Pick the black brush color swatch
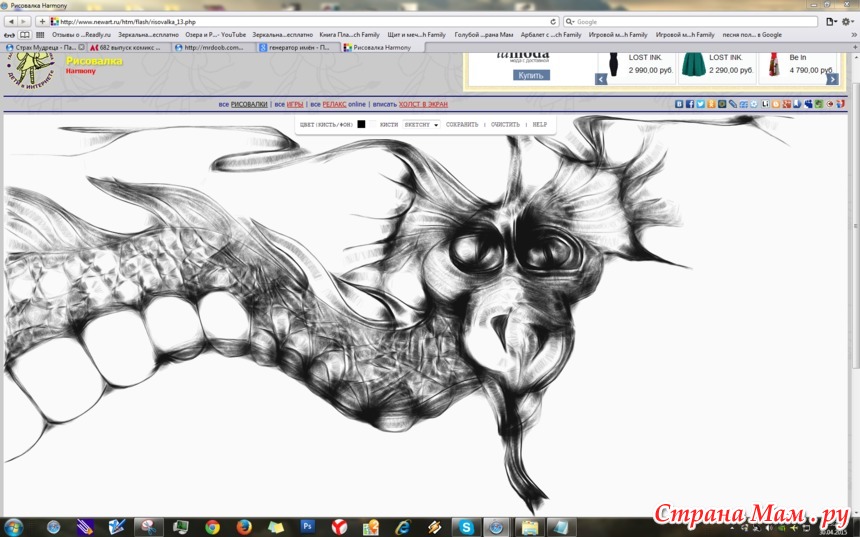860x537 pixels. coord(361,124)
